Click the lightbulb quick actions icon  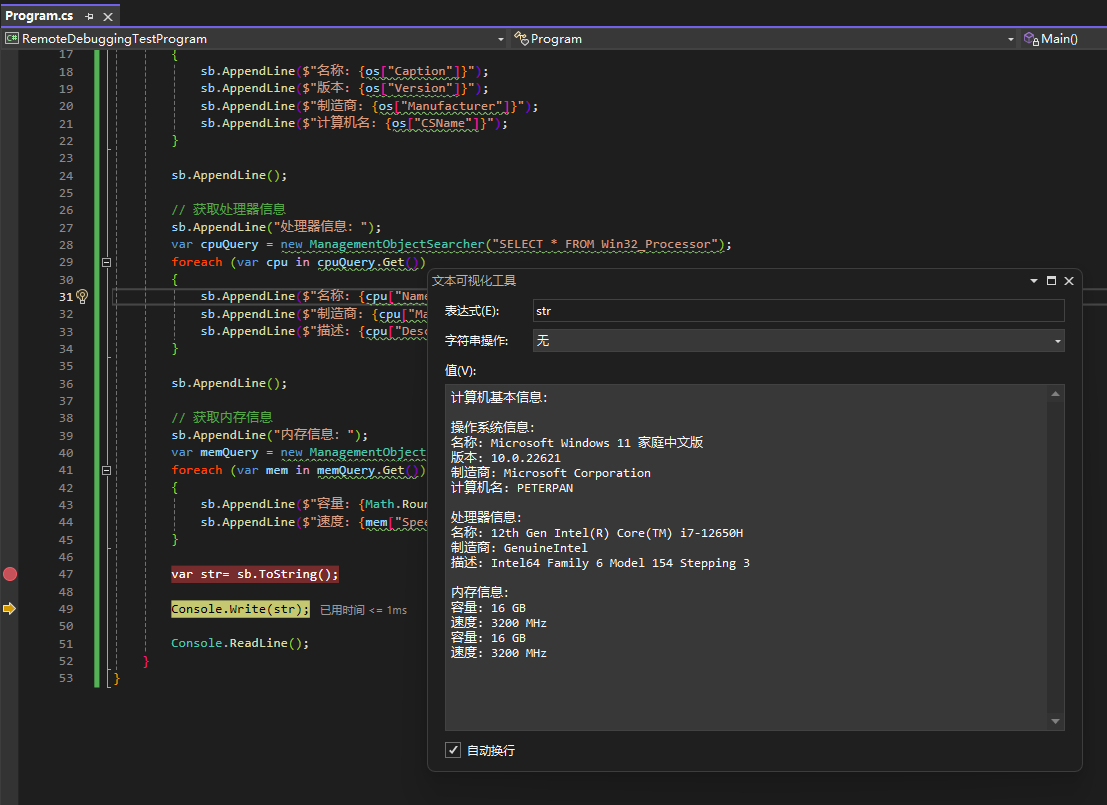82,296
